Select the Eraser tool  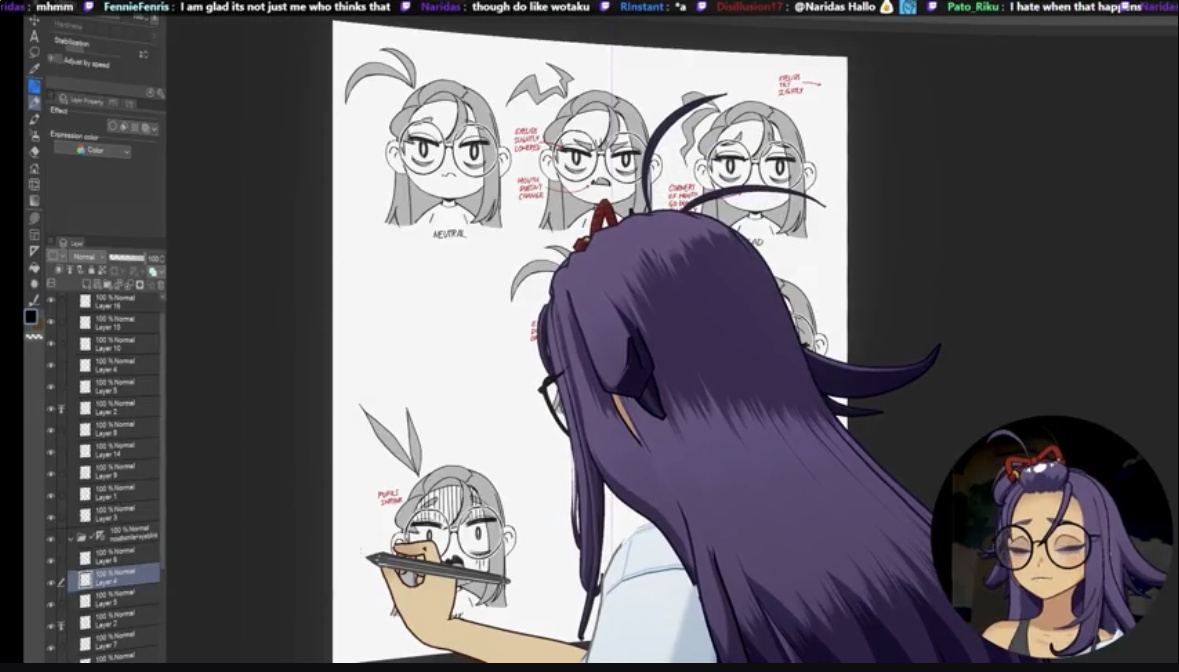[x=35, y=152]
